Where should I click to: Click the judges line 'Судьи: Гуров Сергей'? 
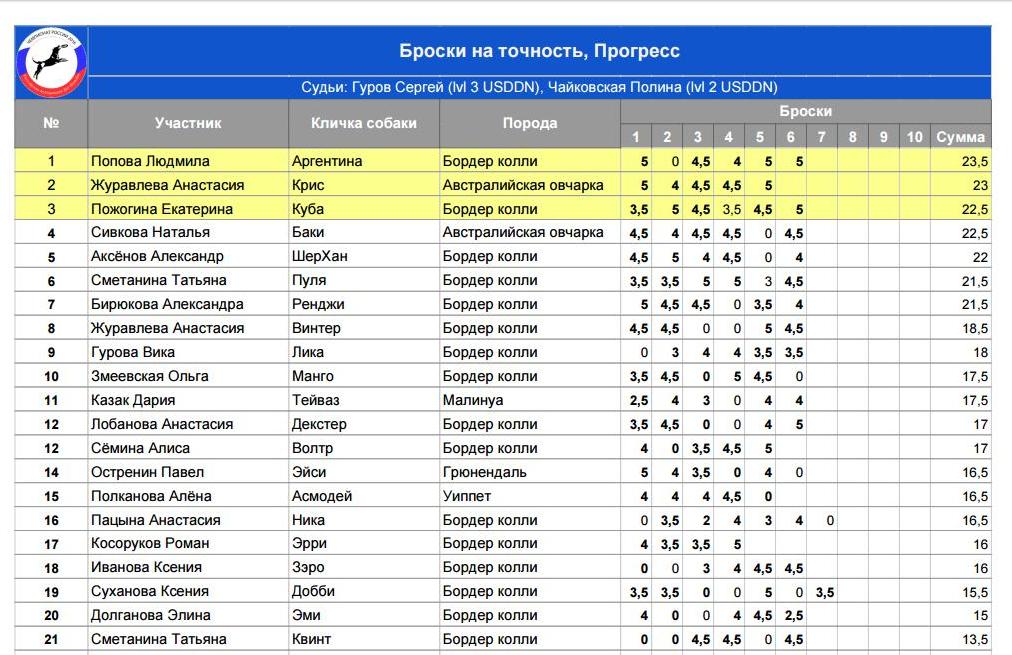click(539, 87)
